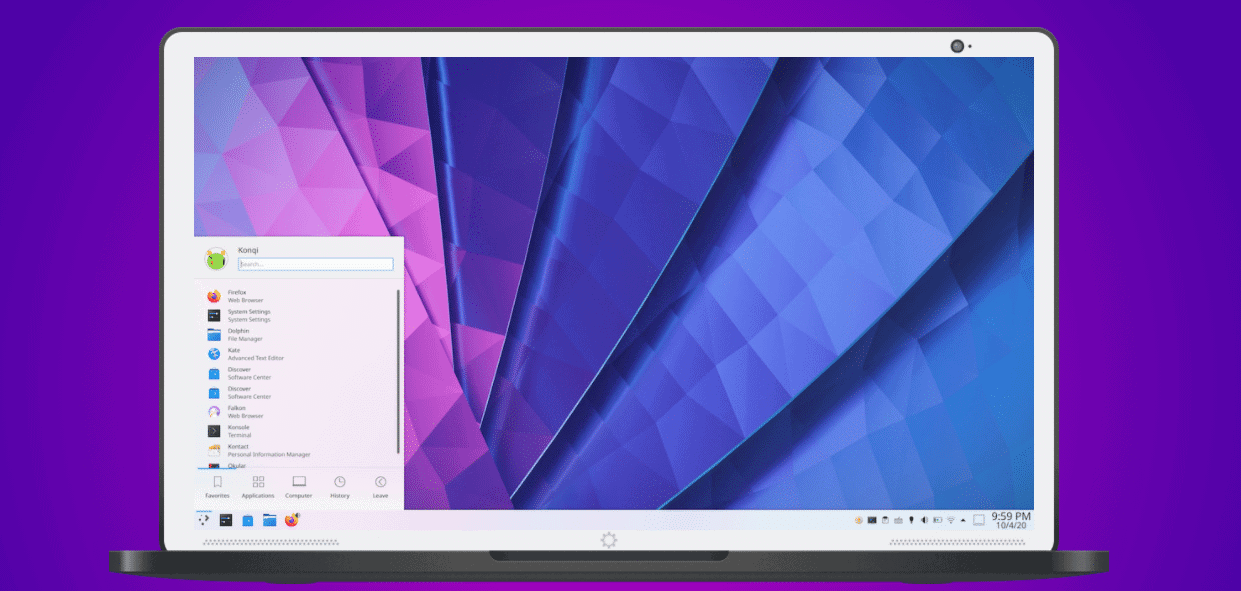Screen dimensions: 1241x591
Task: Open the battery tray icon
Action: 937,520
